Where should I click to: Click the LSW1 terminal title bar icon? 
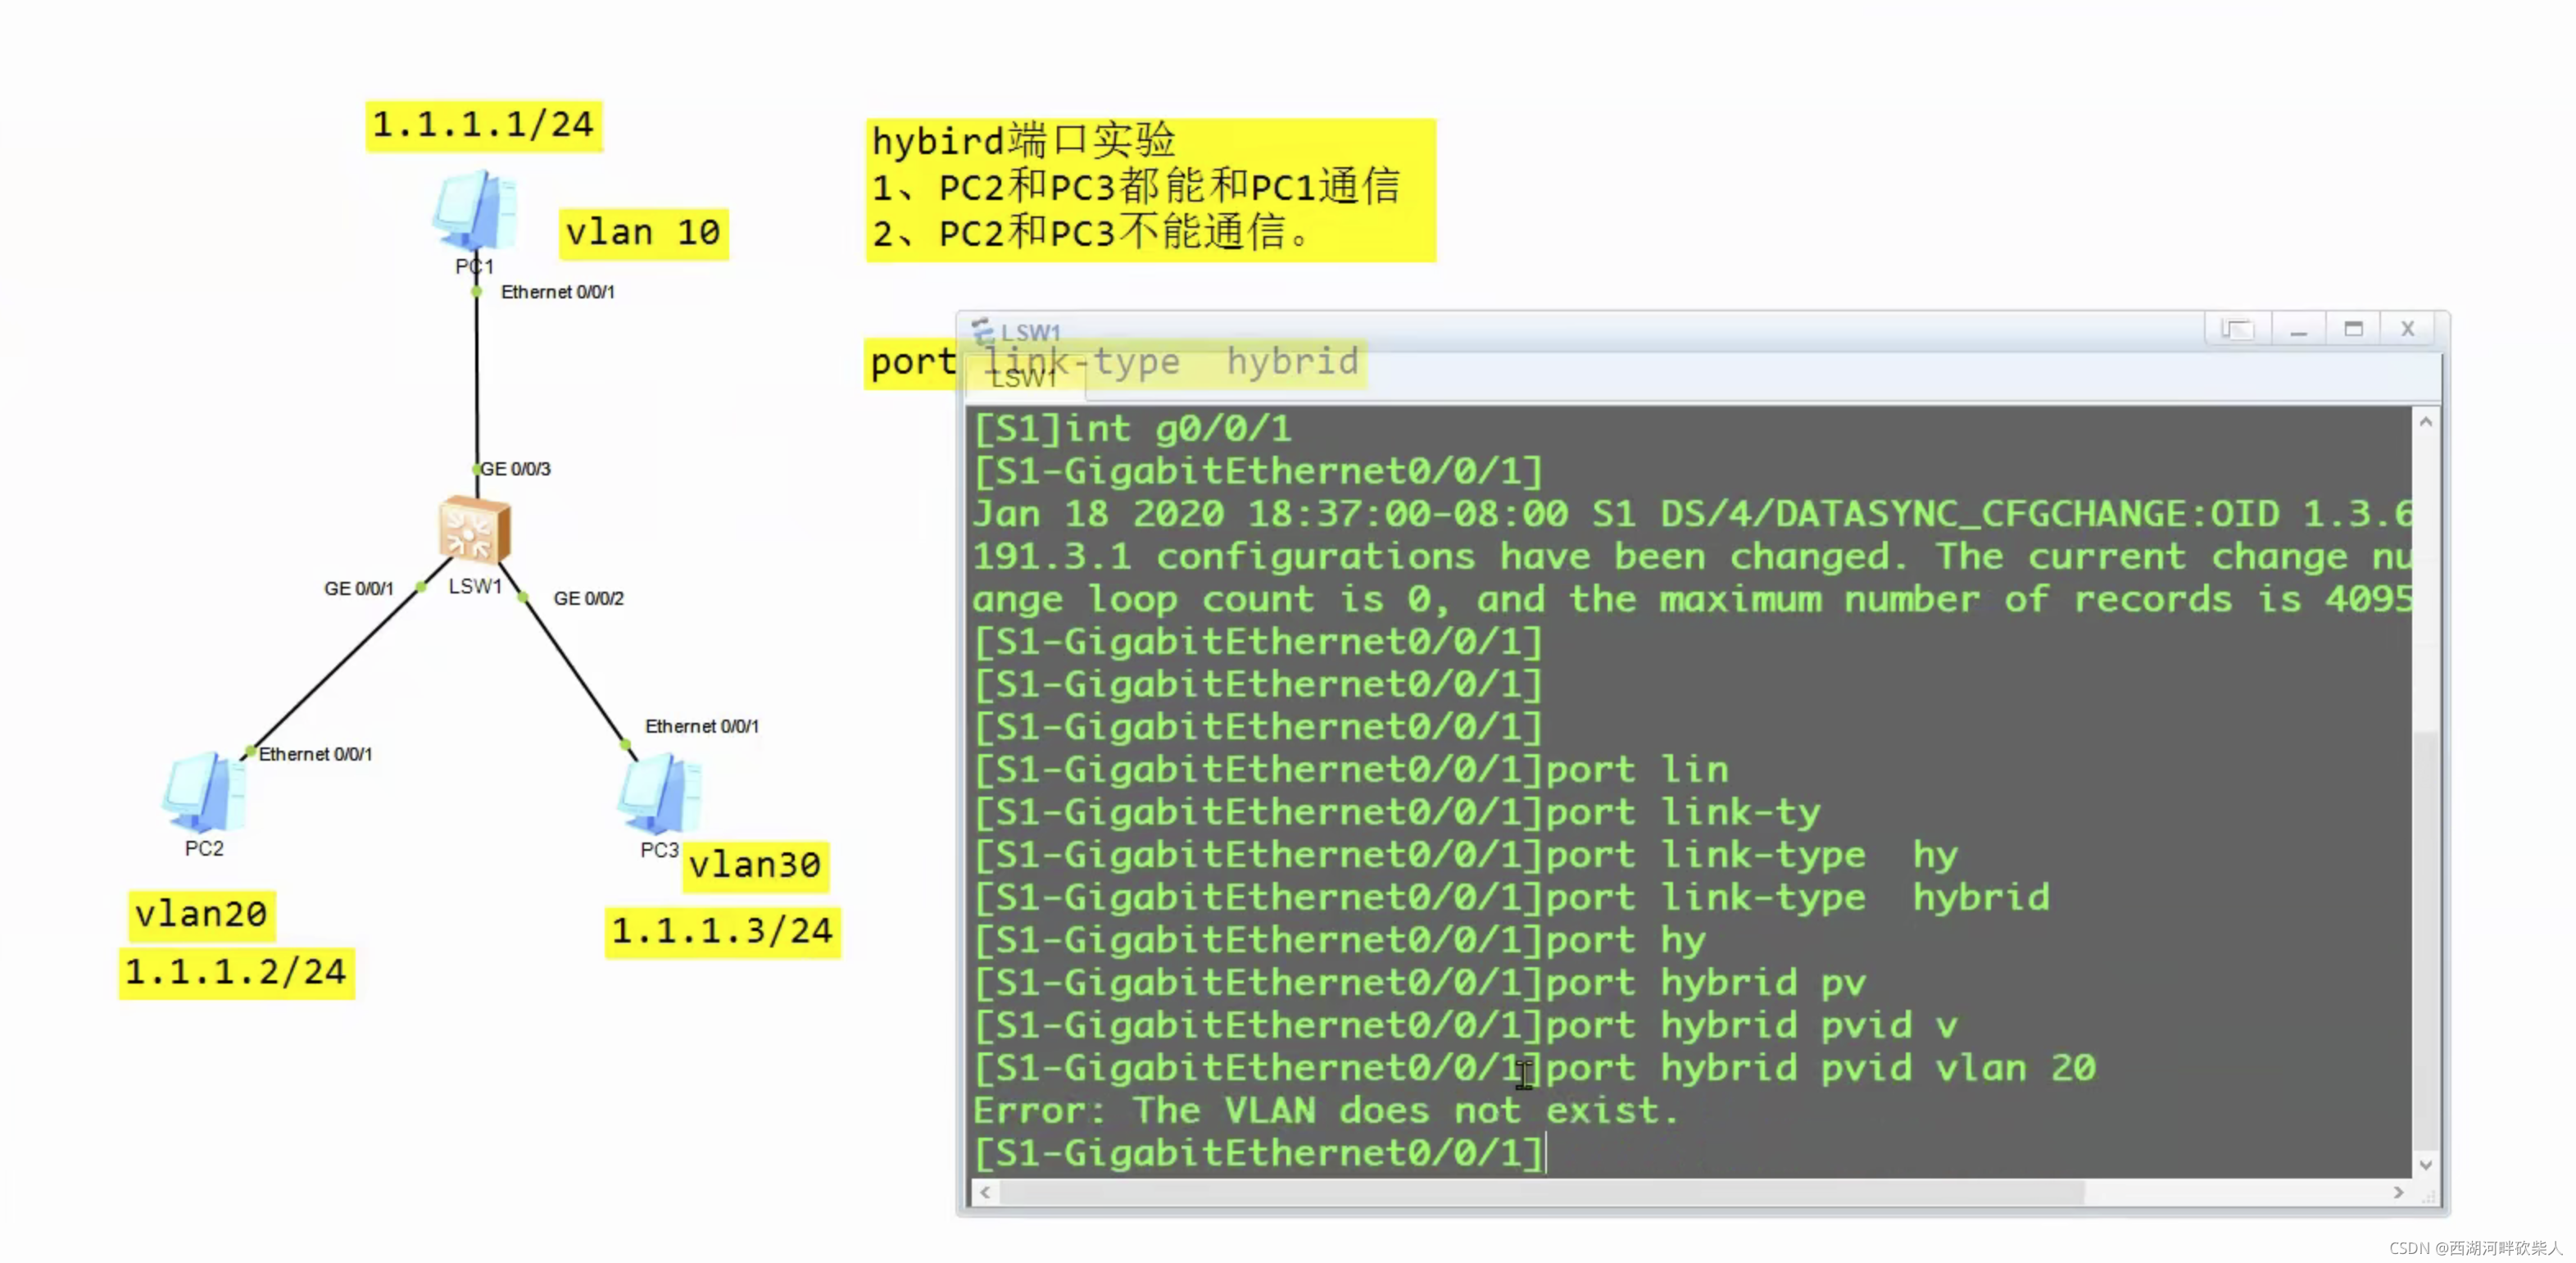point(982,331)
